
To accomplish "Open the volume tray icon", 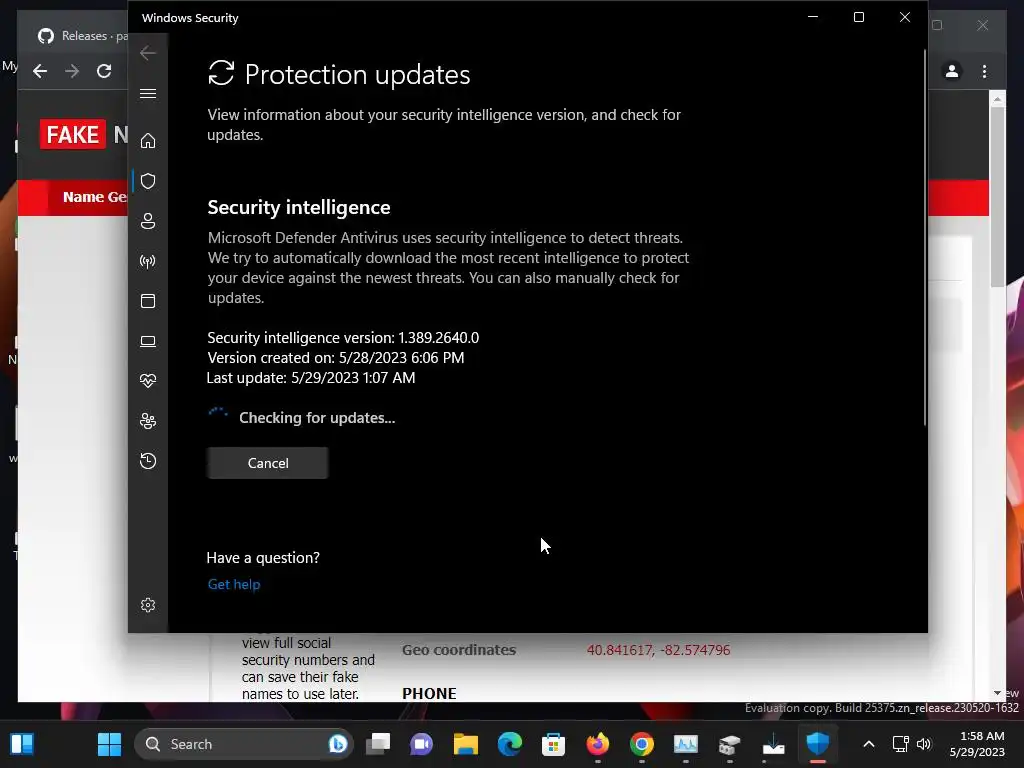I will [x=923, y=744].
